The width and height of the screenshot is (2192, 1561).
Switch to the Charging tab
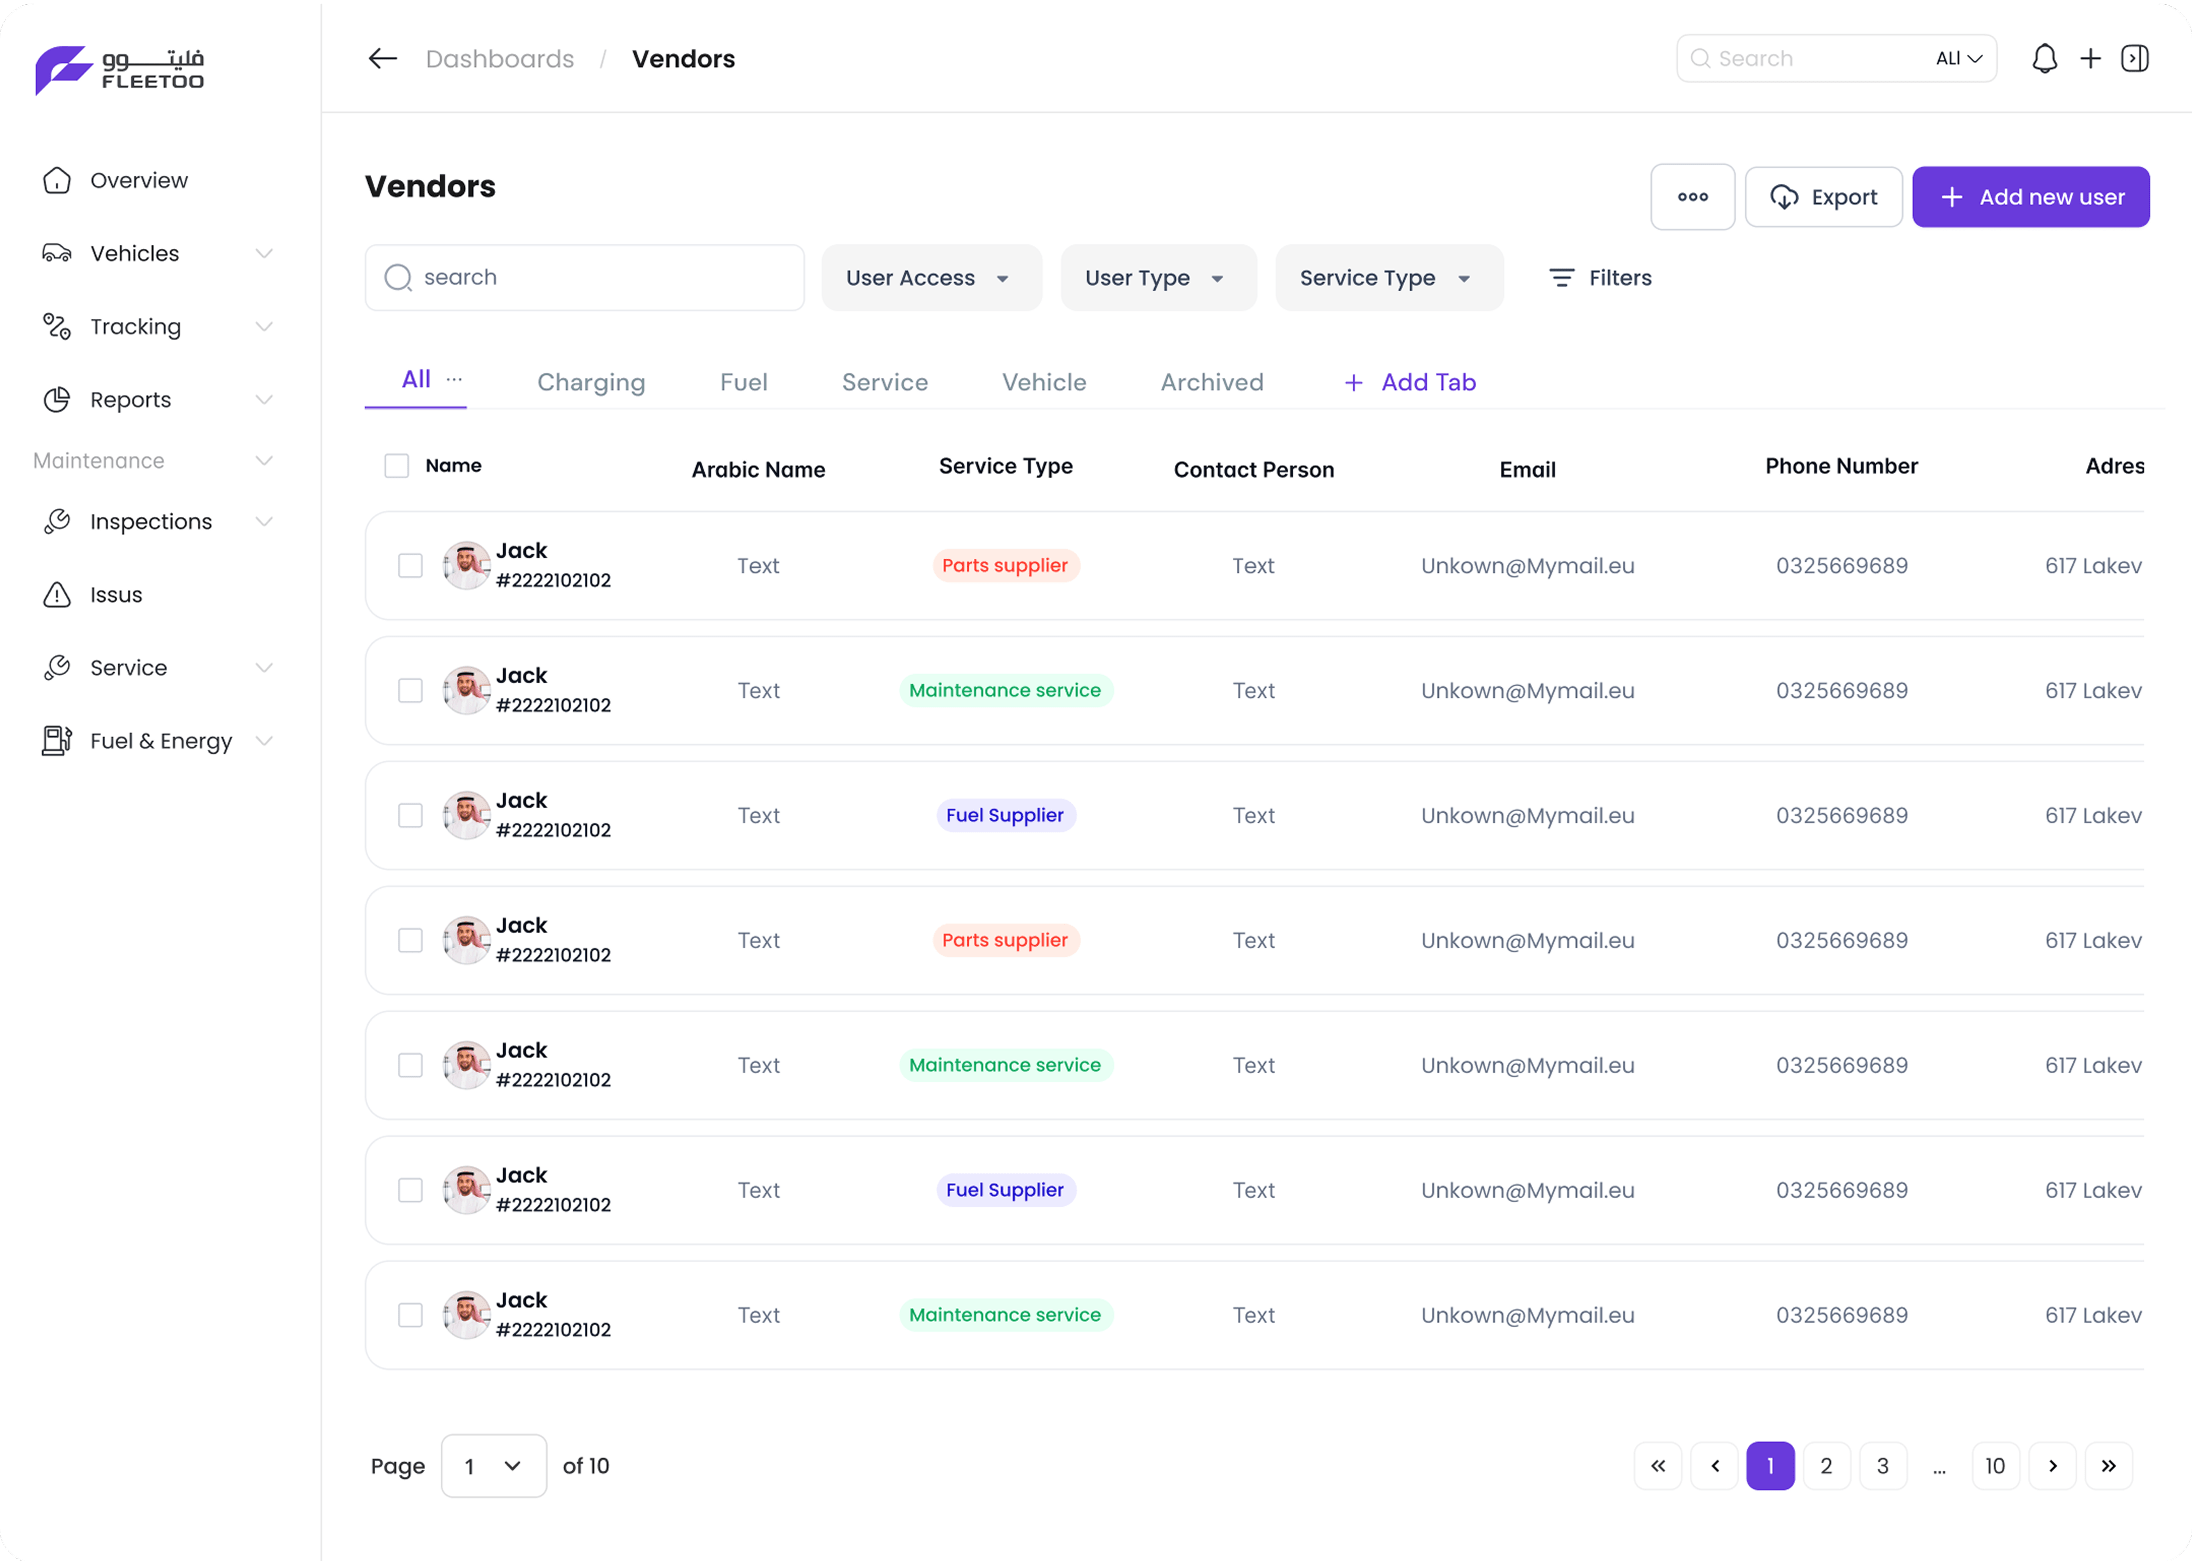[590, 382]
